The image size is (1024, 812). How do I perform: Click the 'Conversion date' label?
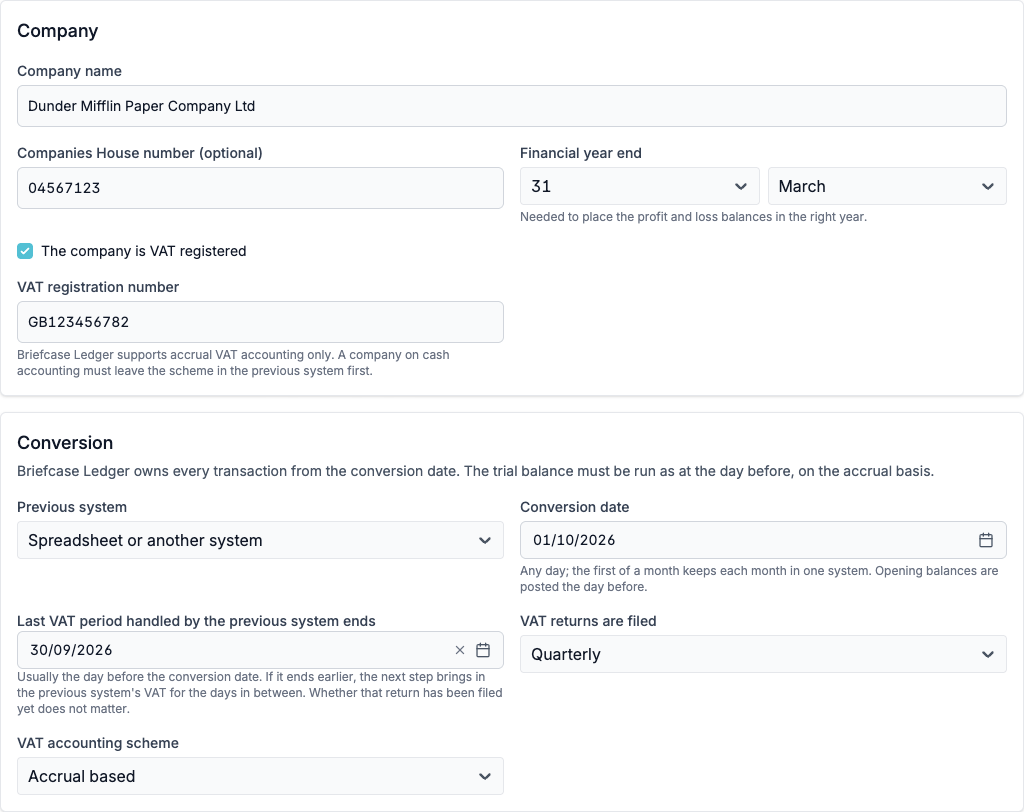tap(575, 508)
